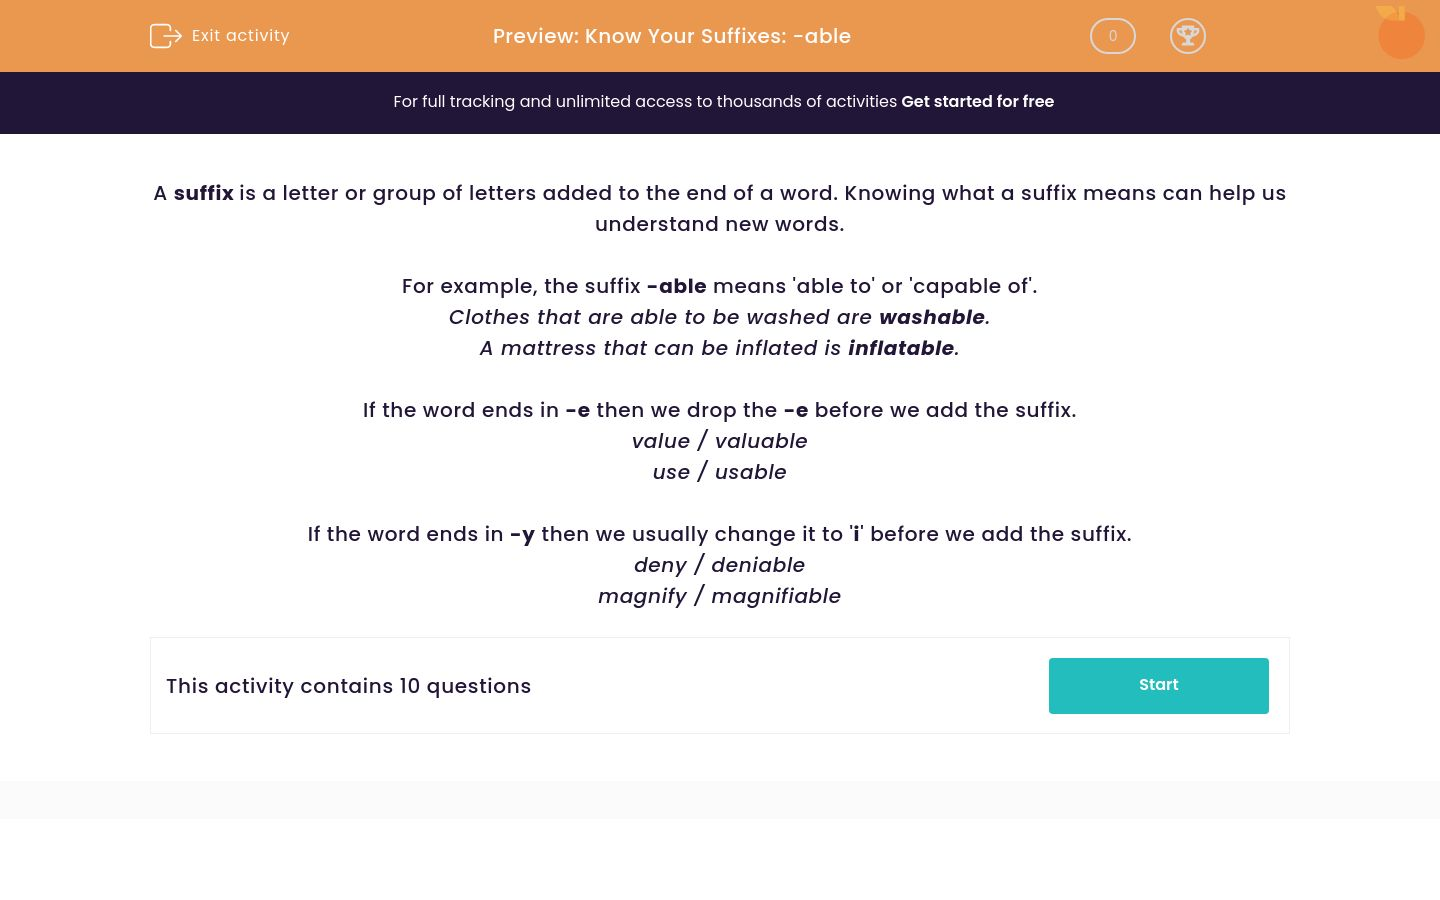This screenshot has width=1440, height=900.
Task: Select the example line value / valuable
Action: click(719, 441)
